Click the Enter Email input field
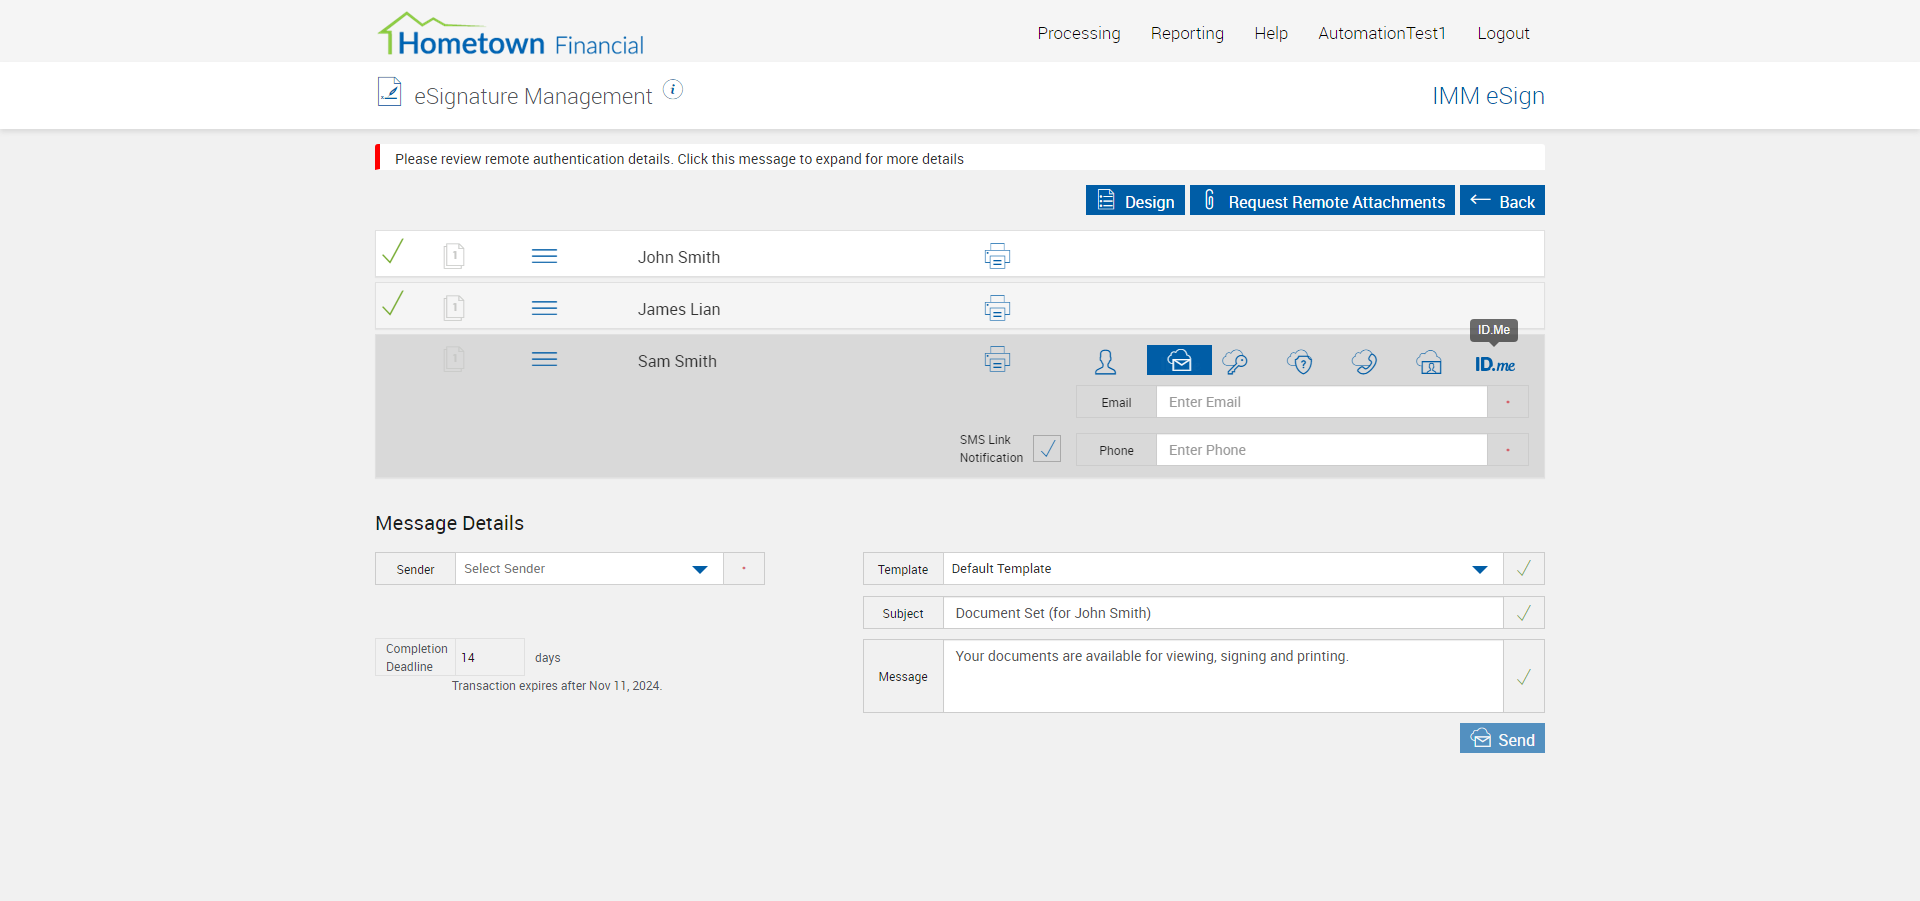The image size is (1920, 901). [1321, 402]
